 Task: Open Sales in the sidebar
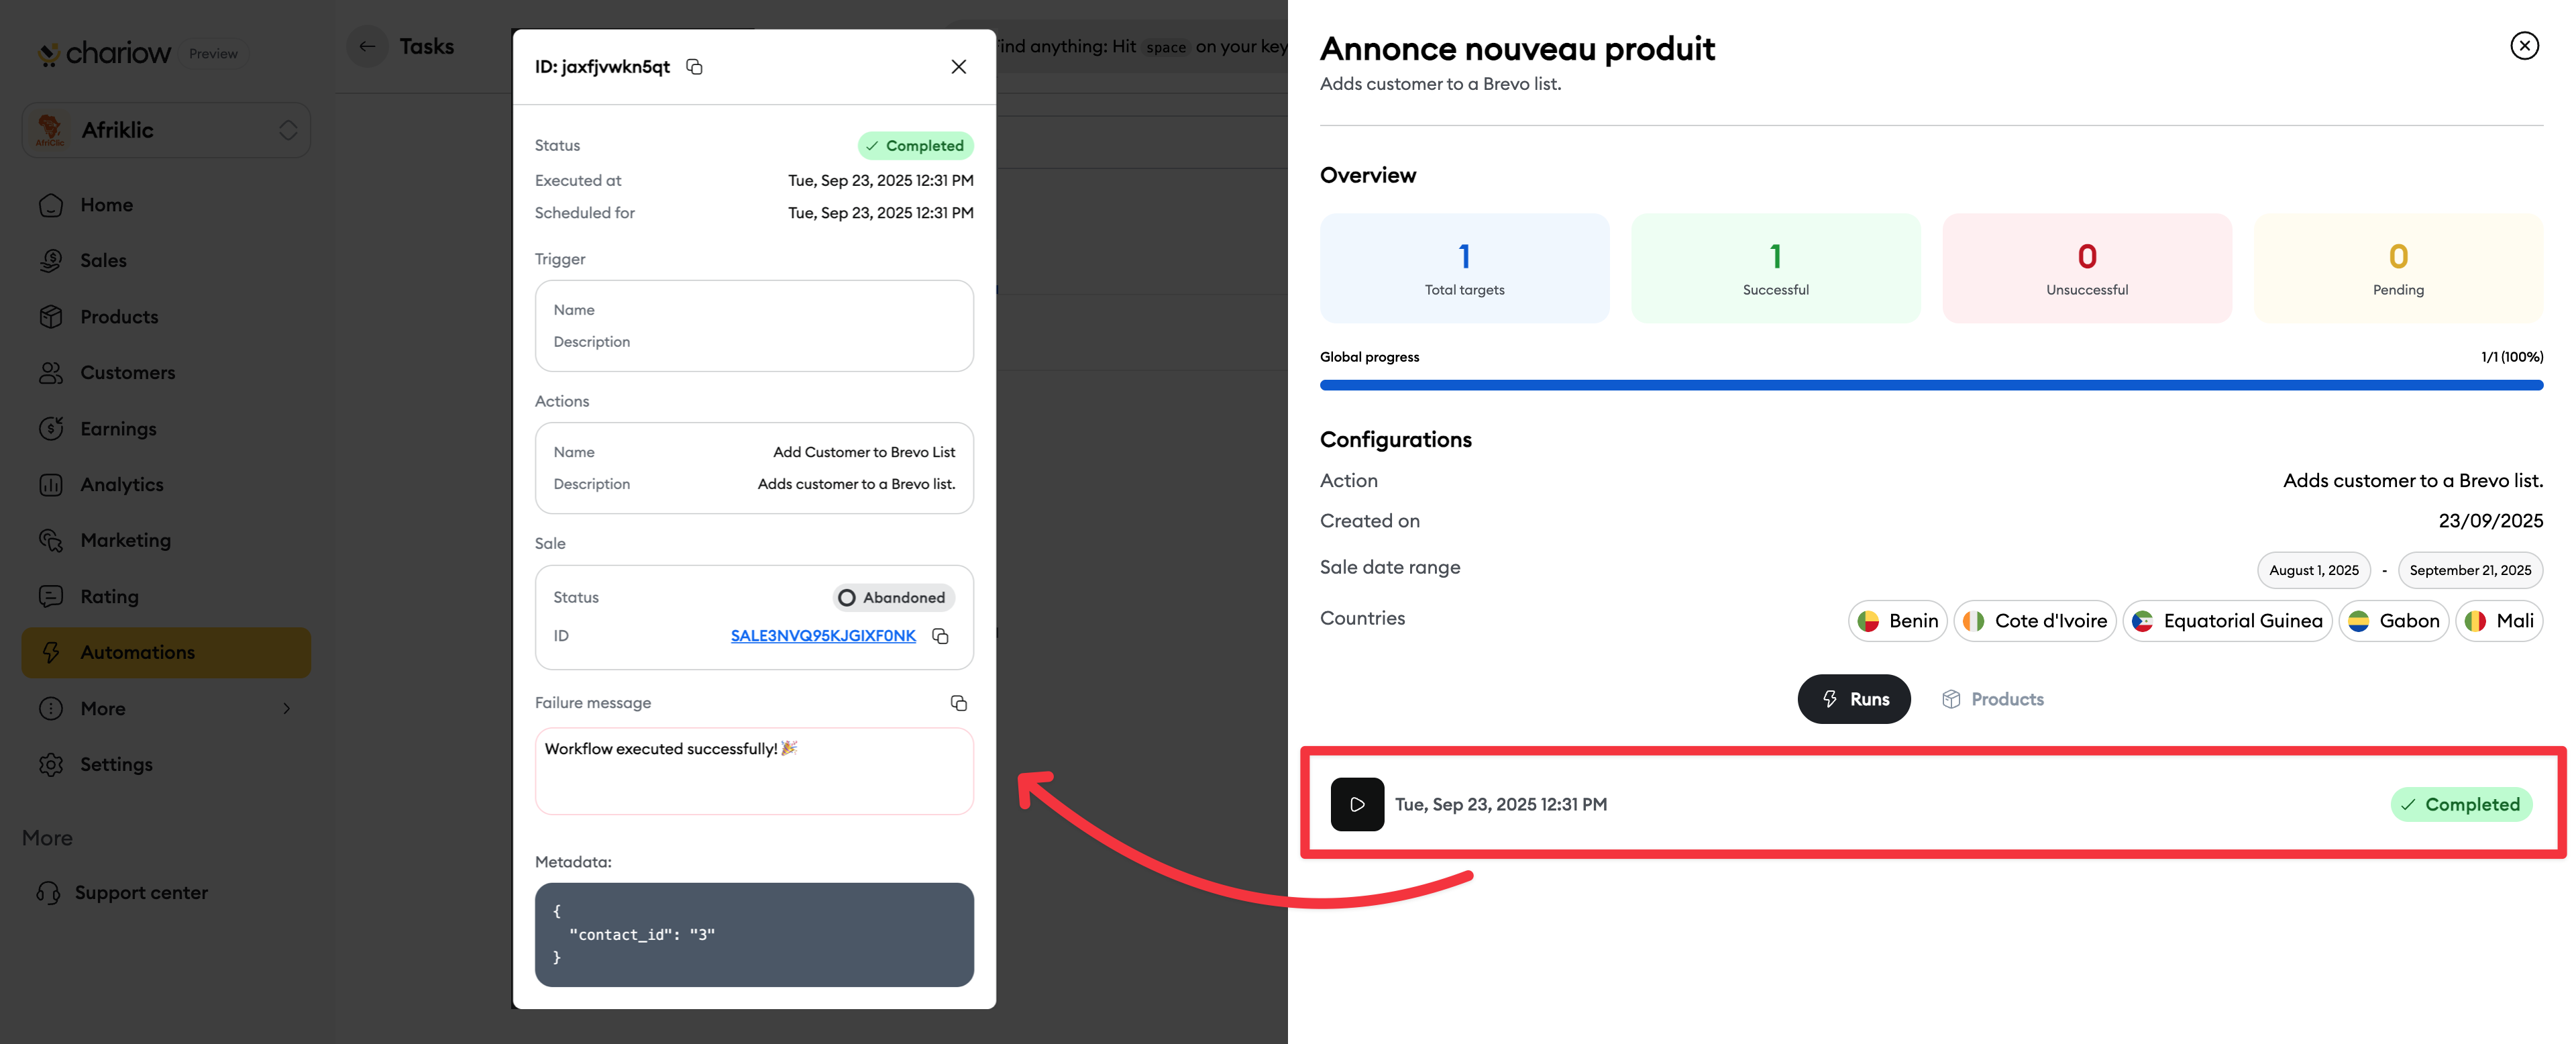(x=166, y=260)
